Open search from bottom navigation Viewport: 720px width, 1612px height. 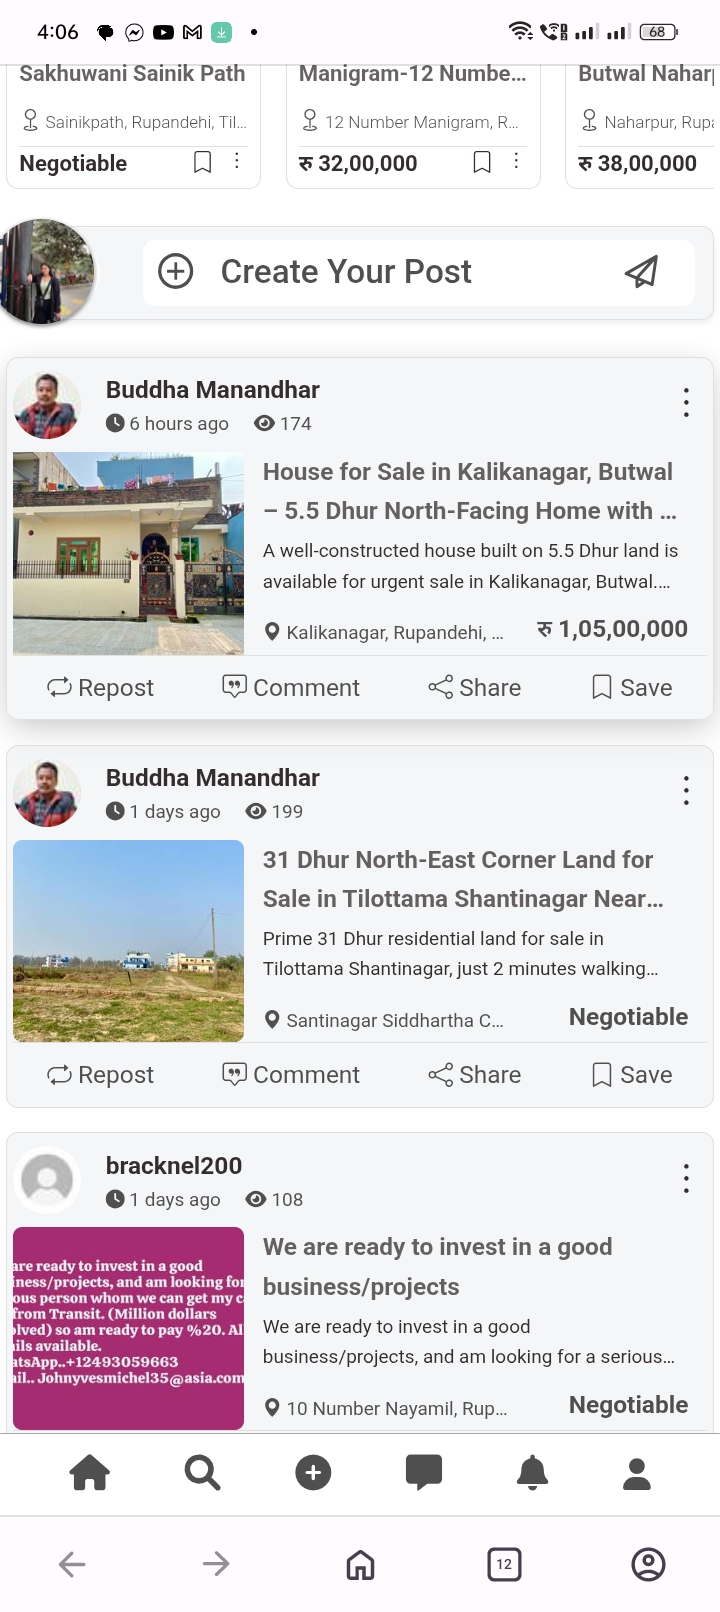click(x=202, y=1473)
